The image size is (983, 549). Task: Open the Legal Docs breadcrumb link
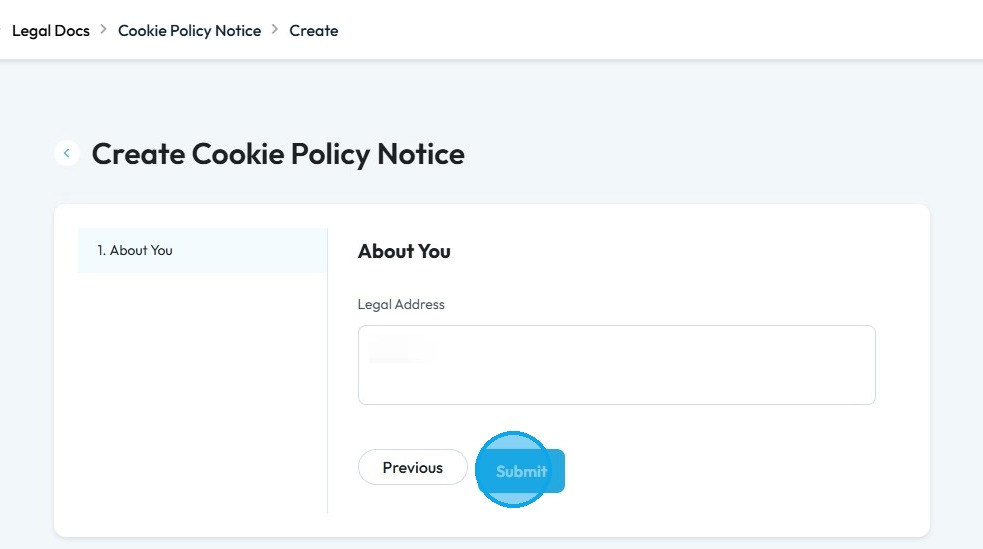pyautogui.click(x=50, y=30)
